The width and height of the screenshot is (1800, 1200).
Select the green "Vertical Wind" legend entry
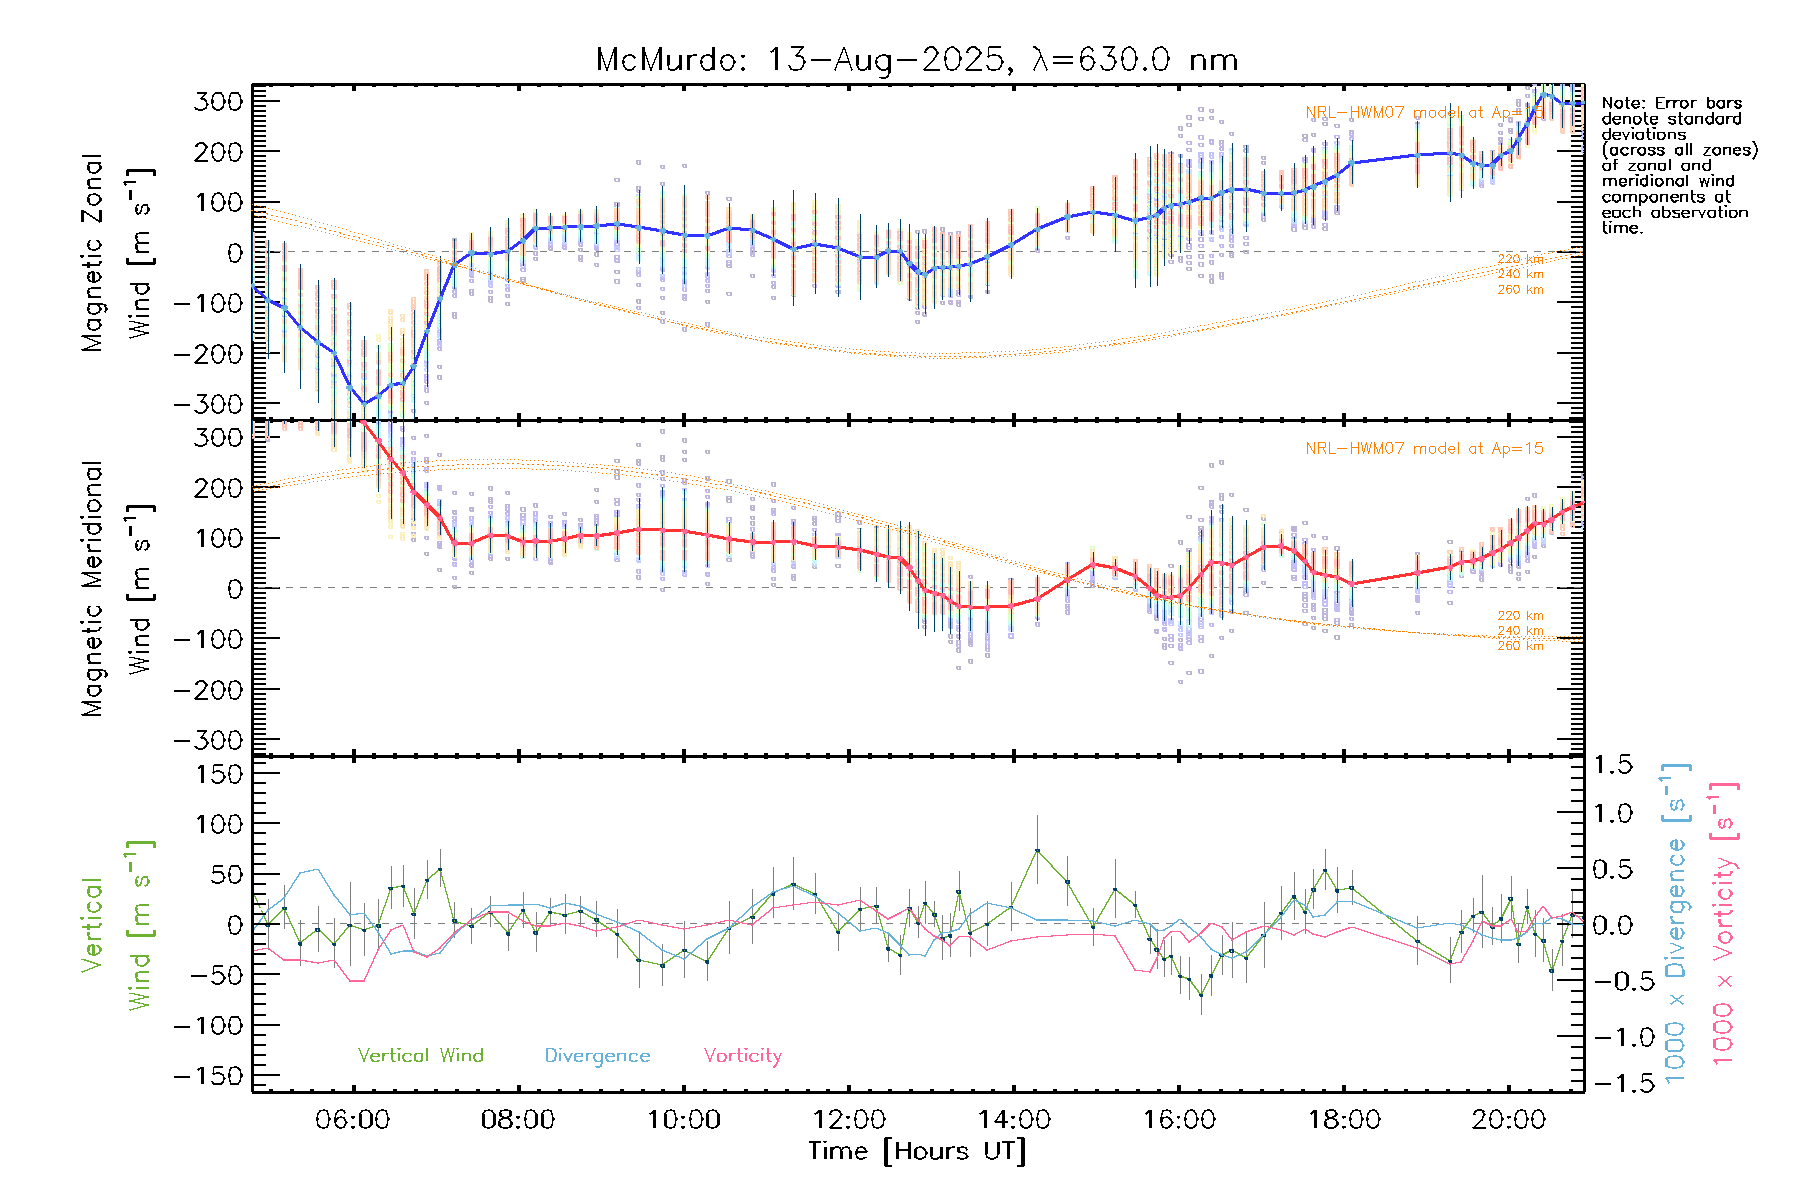[x=420, y=1056]
